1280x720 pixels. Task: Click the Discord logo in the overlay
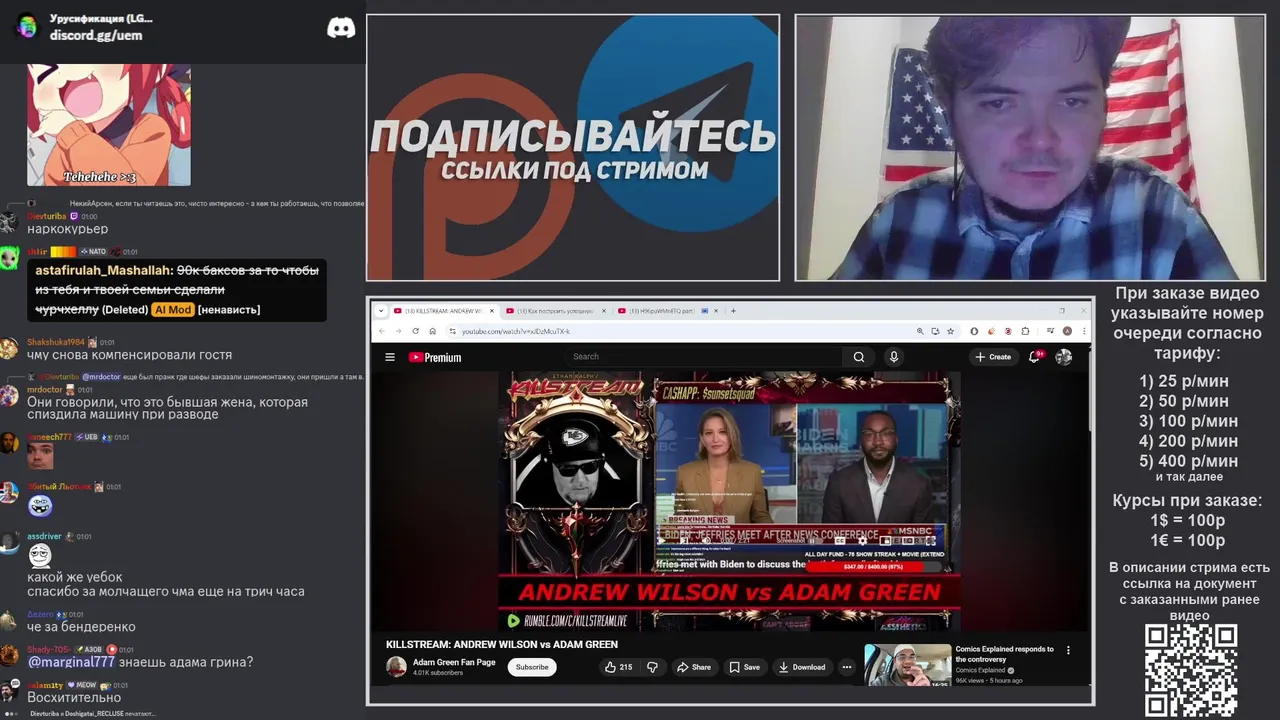(x=341, y=28)
